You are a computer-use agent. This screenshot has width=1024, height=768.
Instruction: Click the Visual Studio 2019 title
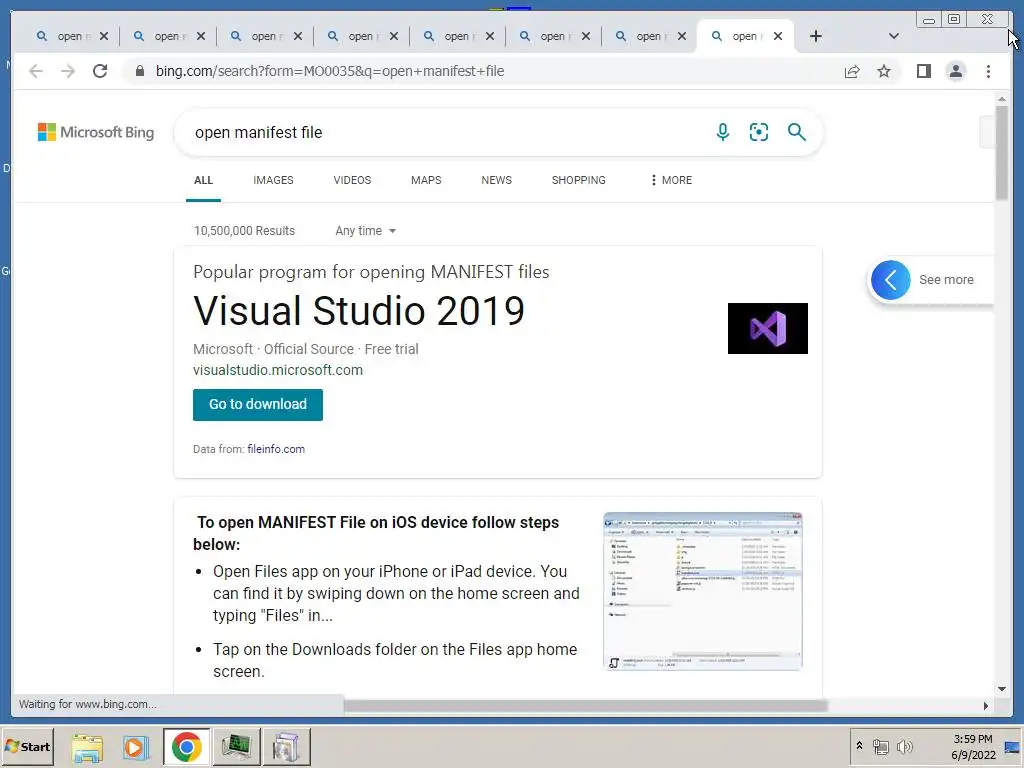click(359, 311)
